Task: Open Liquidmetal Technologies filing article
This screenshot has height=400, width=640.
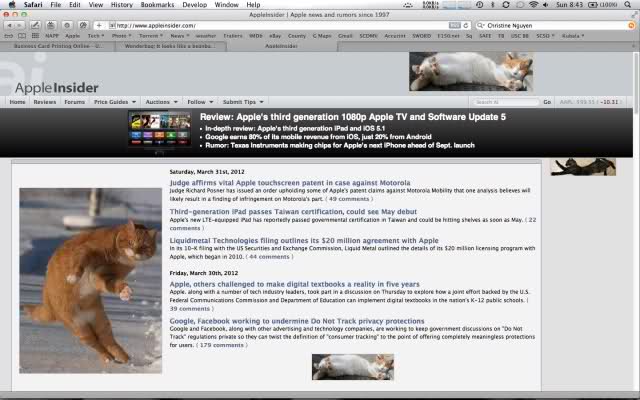Action: coord(304,240)
